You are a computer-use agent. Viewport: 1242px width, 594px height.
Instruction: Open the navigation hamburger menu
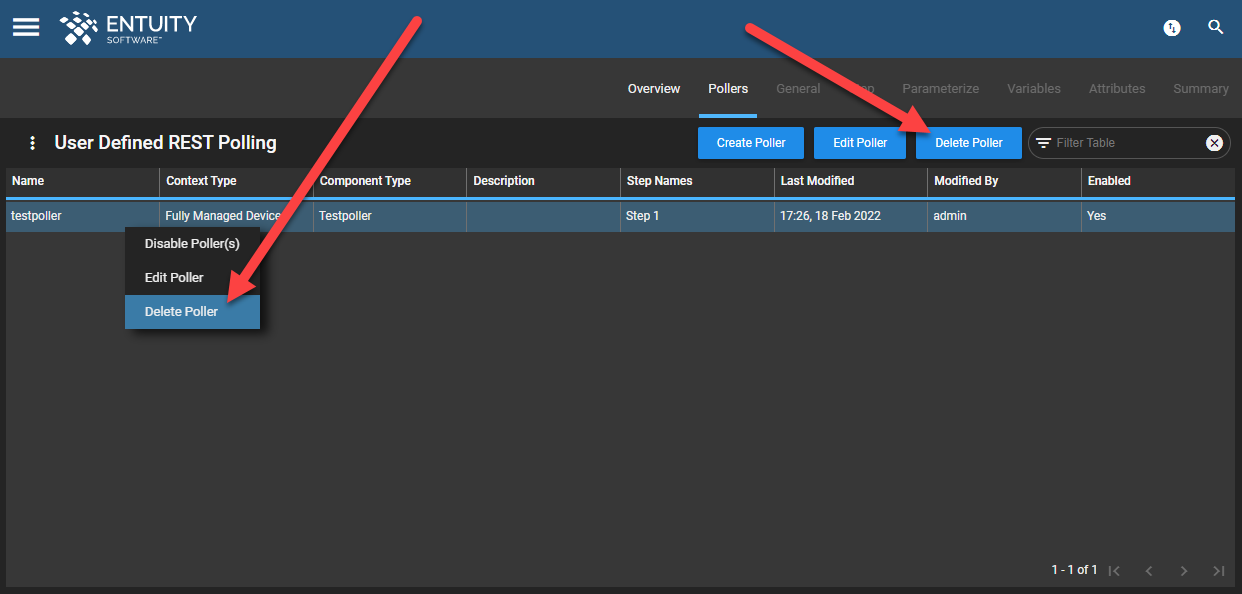pos(25,27)
